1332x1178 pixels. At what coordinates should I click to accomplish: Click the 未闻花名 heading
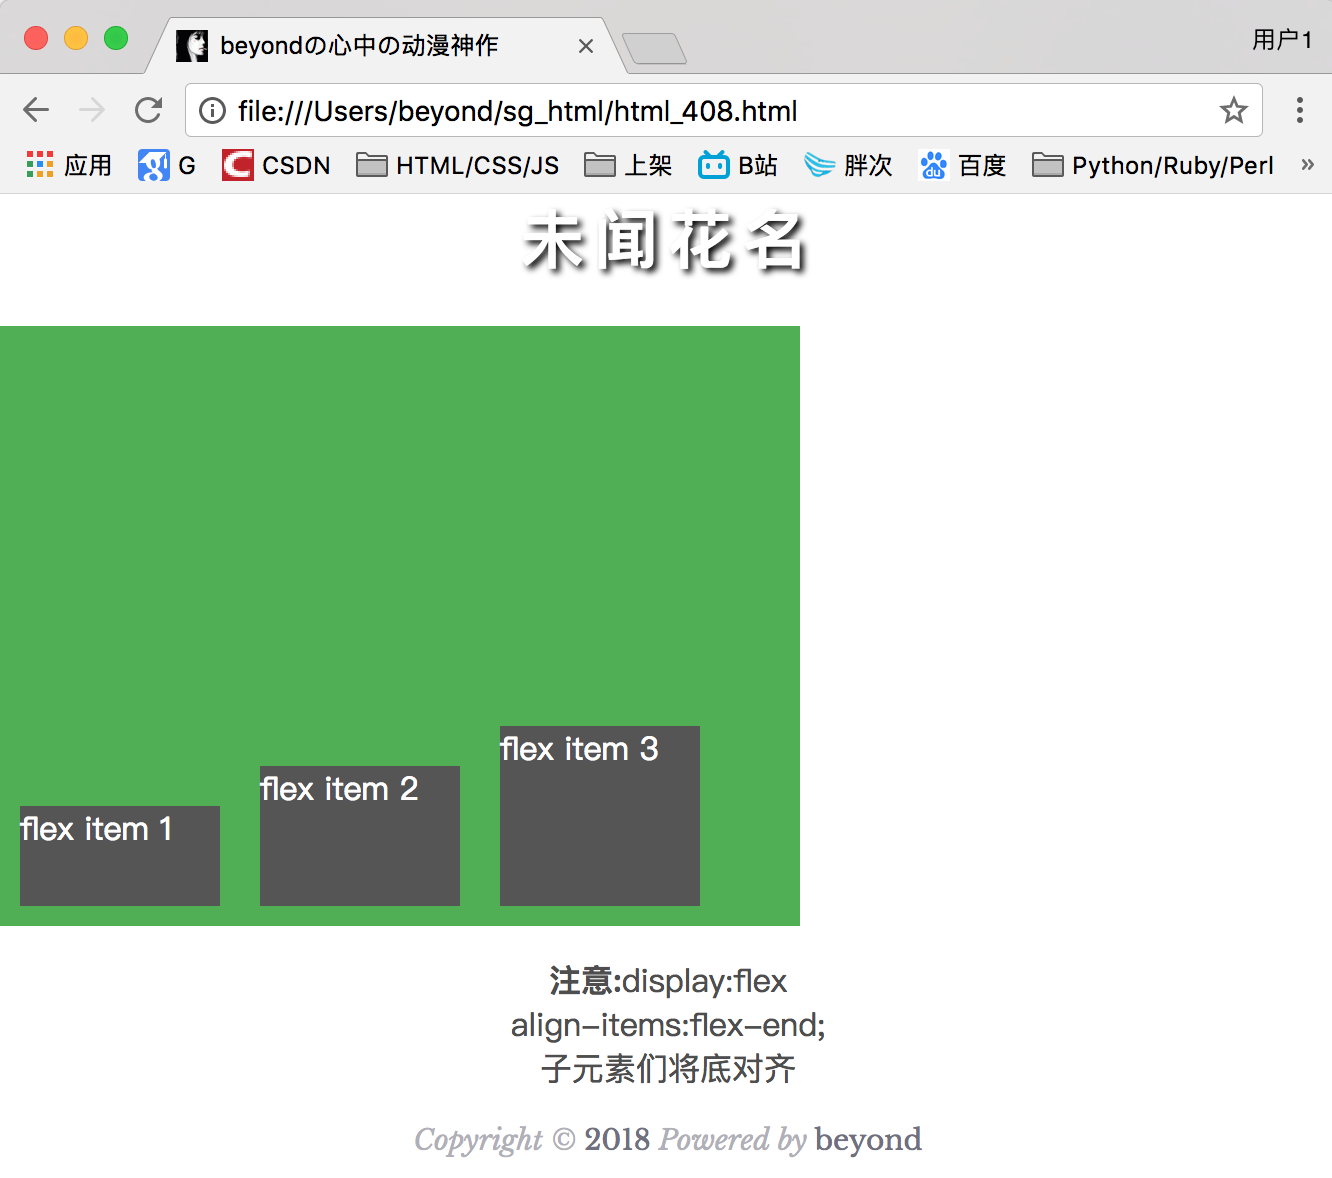pyautogui.click(x=666, y=242)
